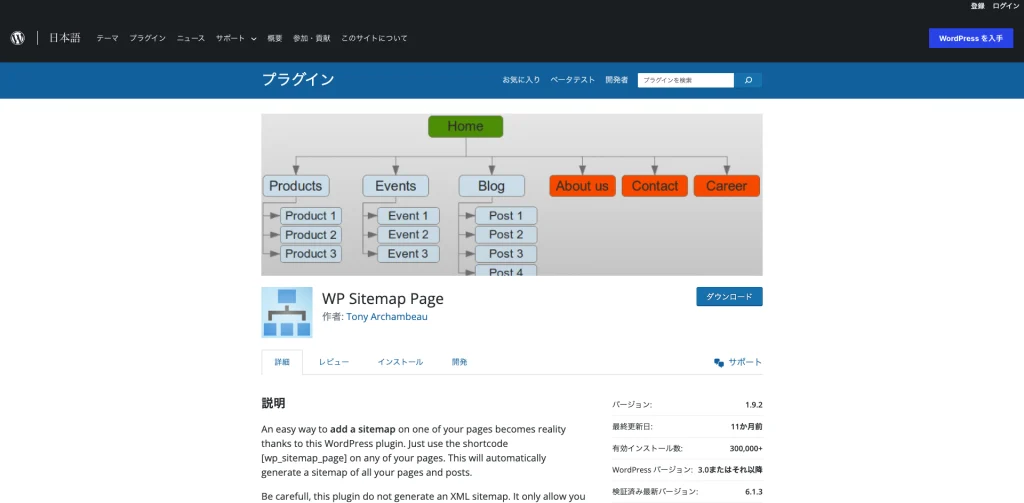This screenshot has width=1024, height=503.
Task: Click tested-up-to value 6.1.3
Action: (754, 492)
